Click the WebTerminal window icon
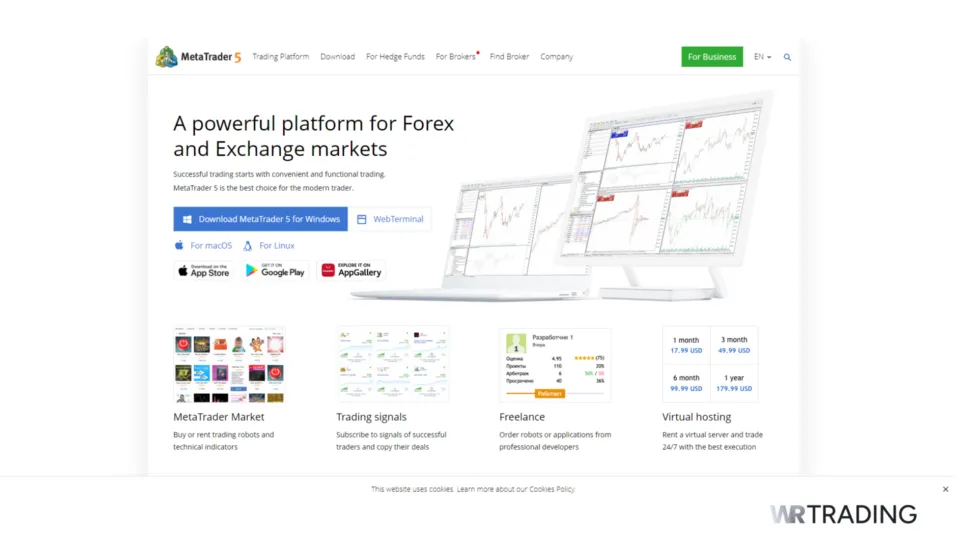Image resolution: width=960 pixels, height=540 pixels. point(362,219)
